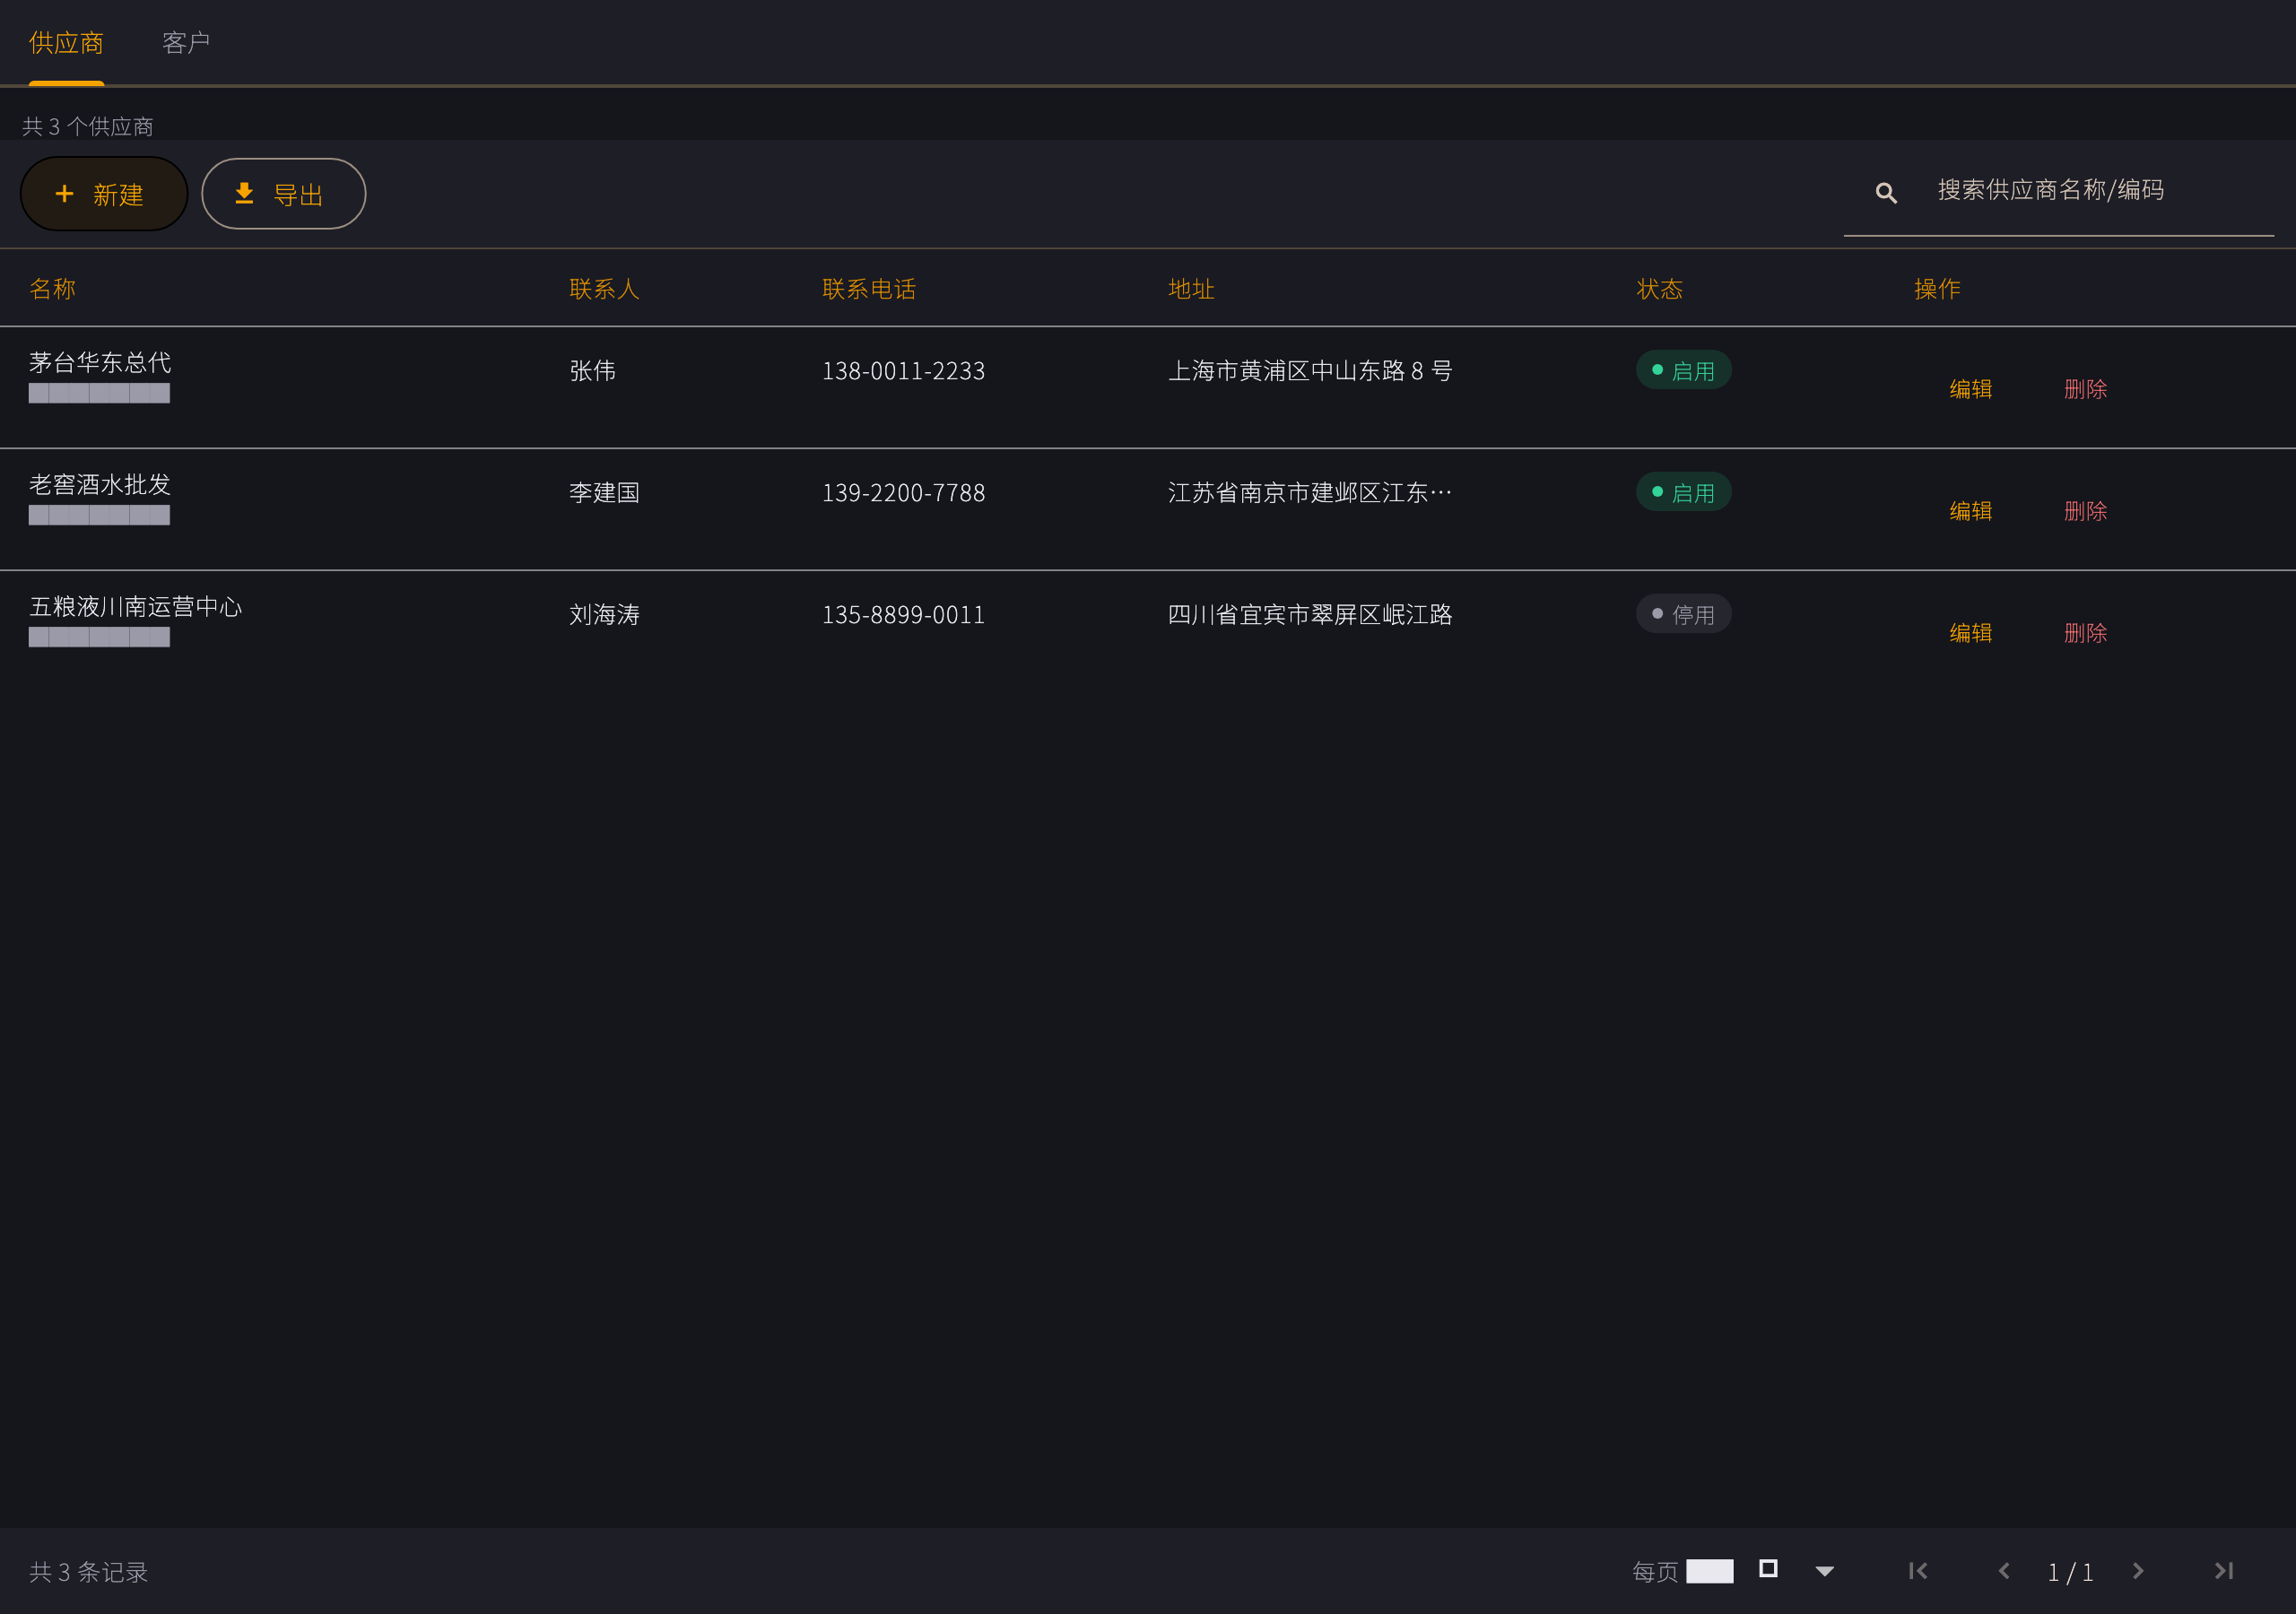This screenshot has width=2296, height=1614.
Task: Click the page indicator 1 / 1
Action: [x=2070, y=1572]
